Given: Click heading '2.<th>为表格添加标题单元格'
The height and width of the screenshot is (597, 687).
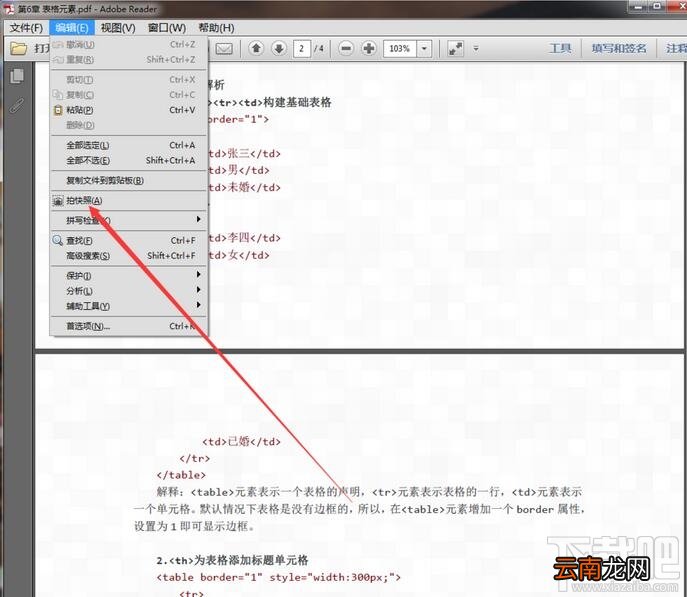Looking at the screenshot, I should [232, 560].
